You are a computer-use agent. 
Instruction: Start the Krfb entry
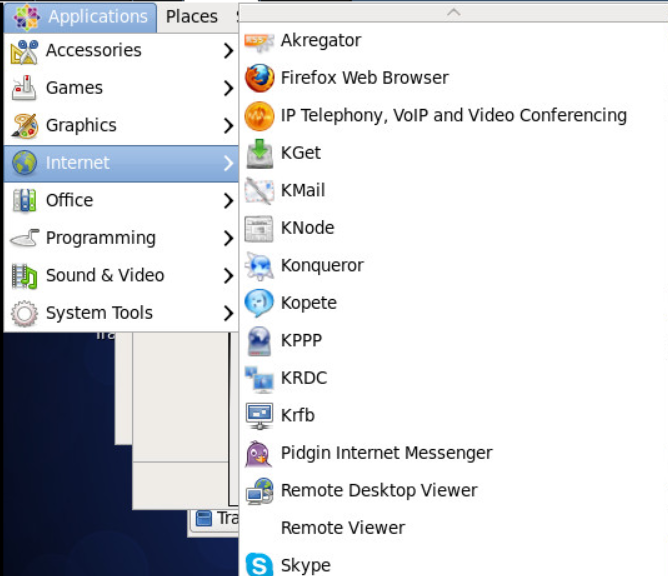[x=453, y=415]
